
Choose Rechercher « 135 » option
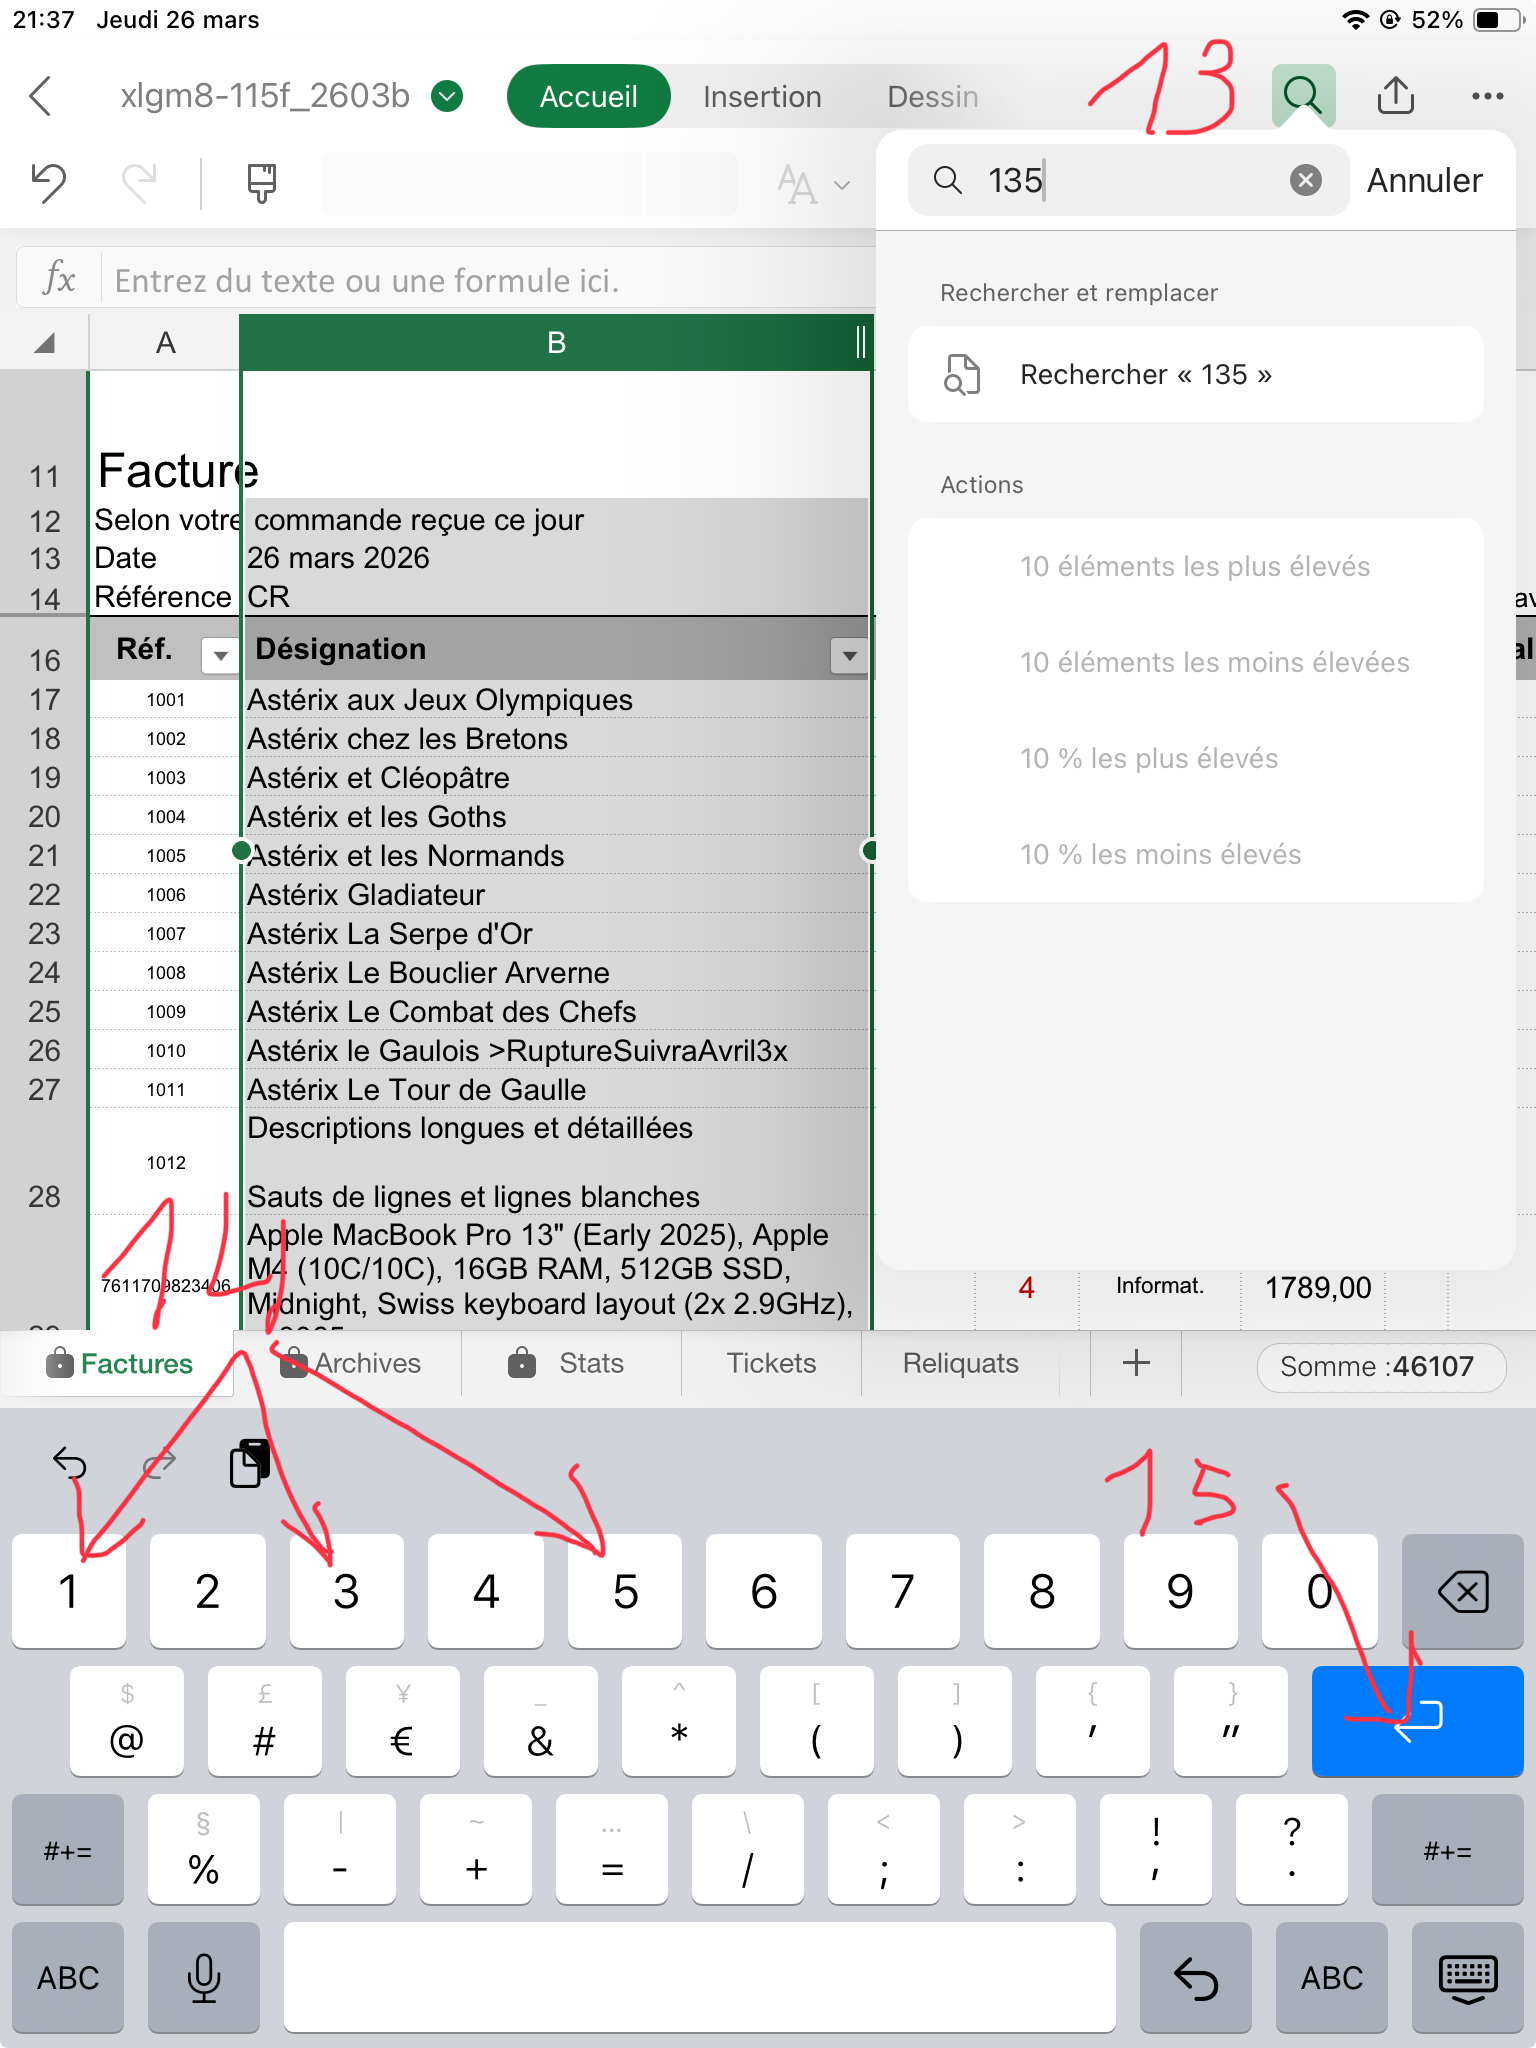tap(1195, 374)
